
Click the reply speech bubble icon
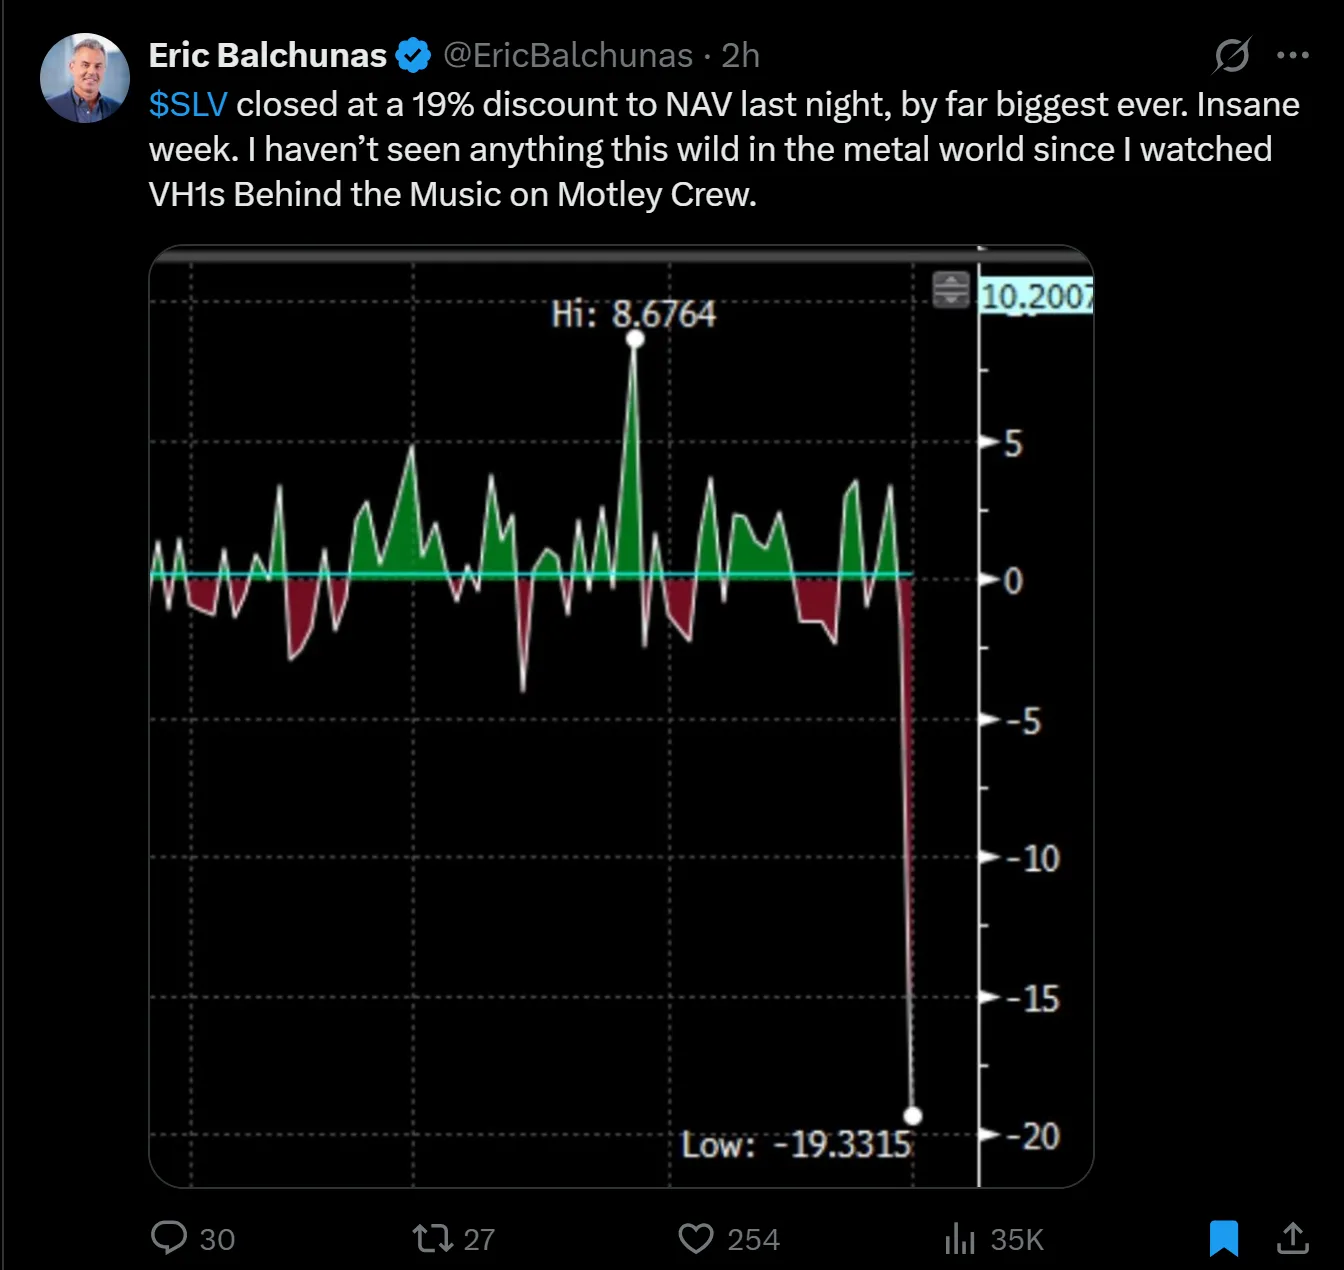[x=169, y=1238]
